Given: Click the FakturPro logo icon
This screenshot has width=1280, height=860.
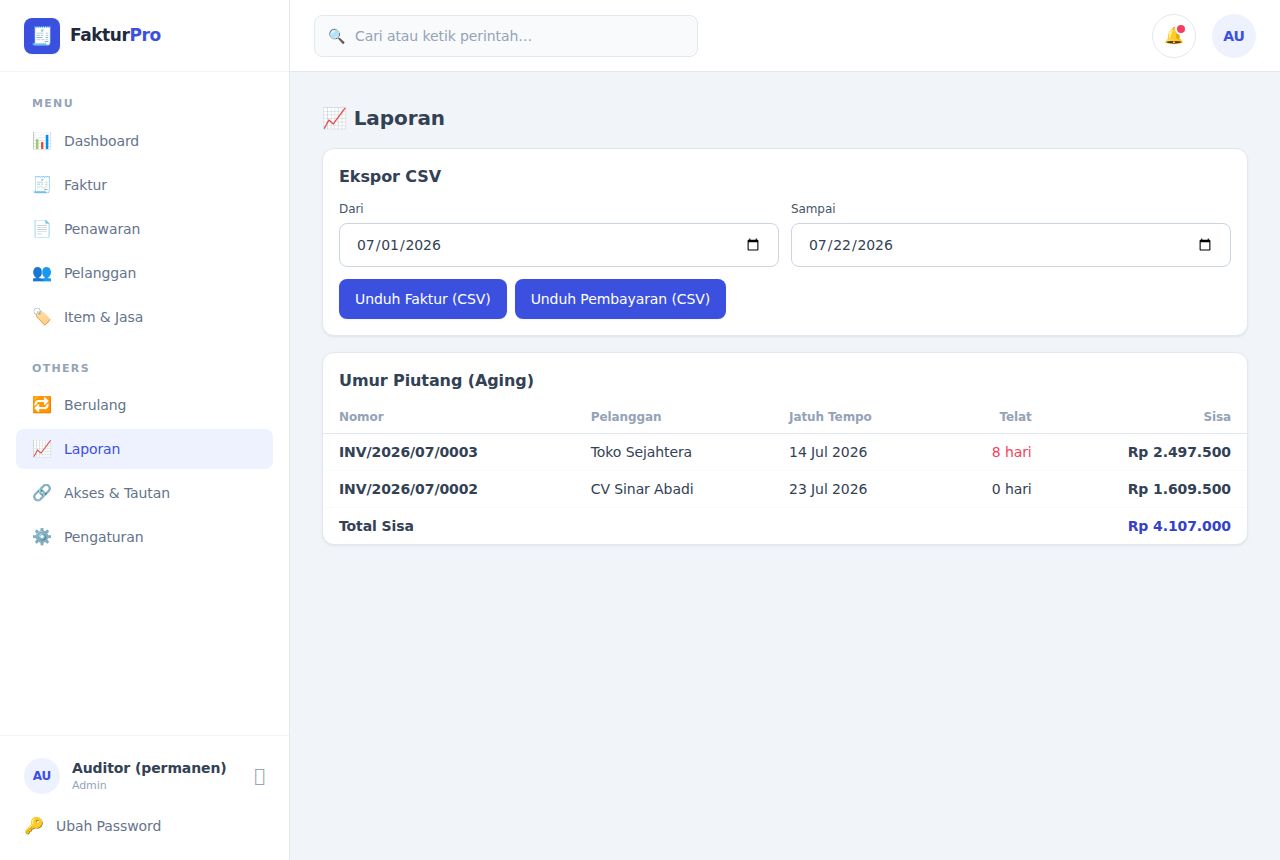Looking at the screenshot, I should [x=42, y=36].
